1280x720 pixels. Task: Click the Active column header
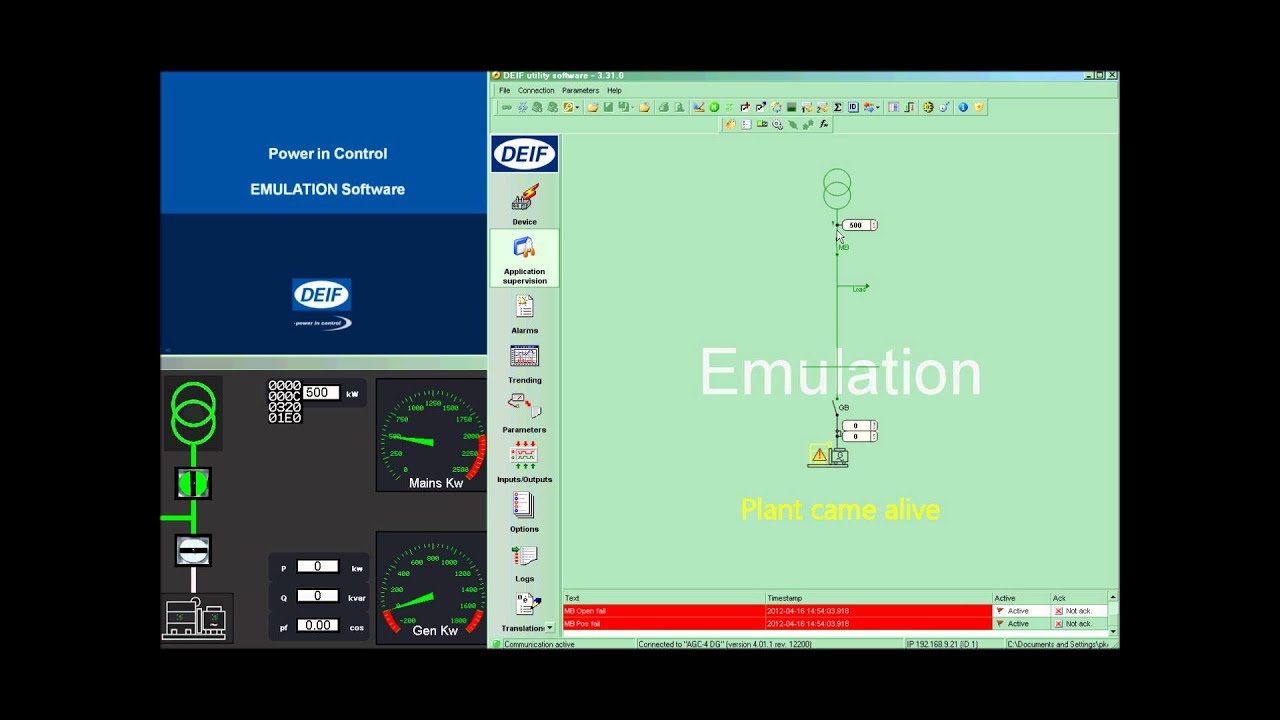(x=1021, y=598)
